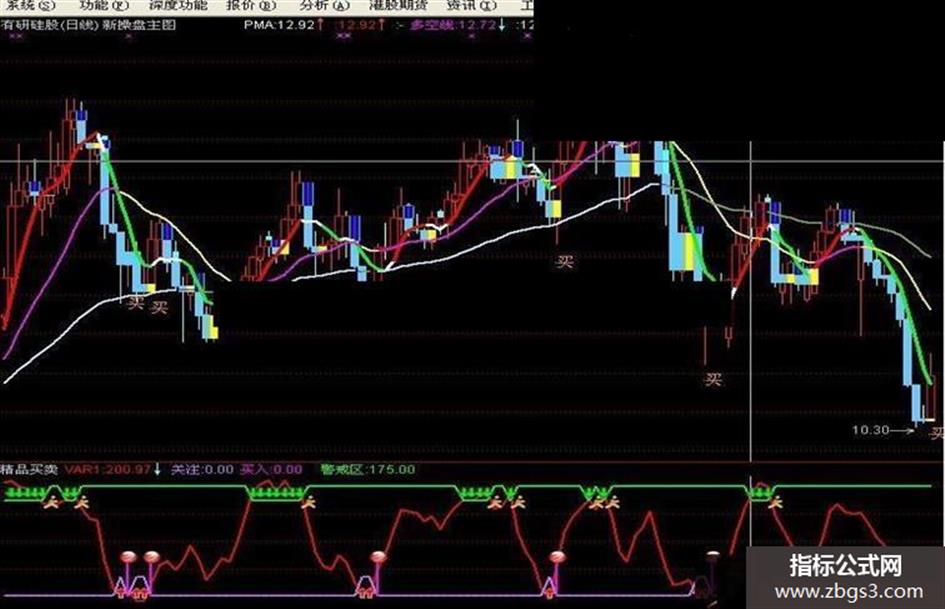Click the 多空线:12.72 indicator value
Image resolution: width=945 pixels, height=609 pixels.
click(453, 25)
